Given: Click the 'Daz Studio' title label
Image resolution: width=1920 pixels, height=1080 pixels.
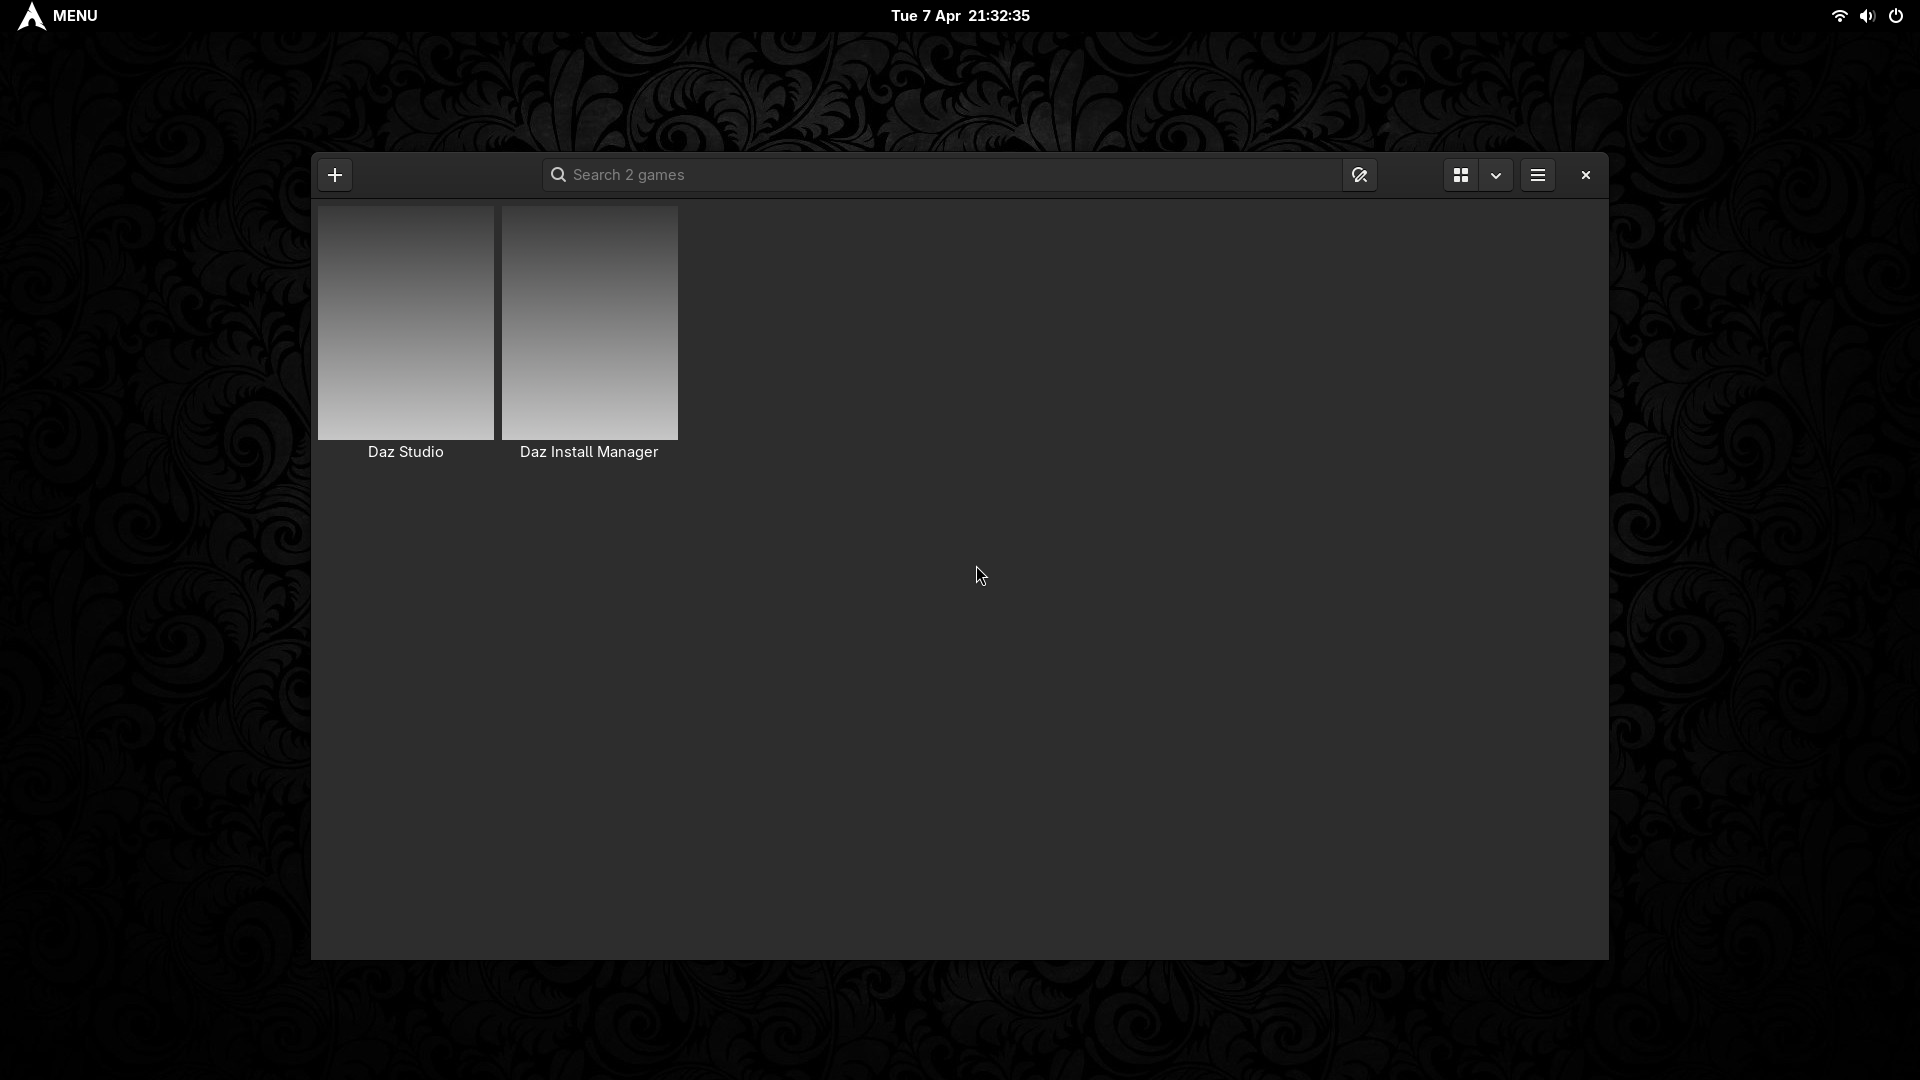Looking at the screenshot, I should tap(405, 452).
